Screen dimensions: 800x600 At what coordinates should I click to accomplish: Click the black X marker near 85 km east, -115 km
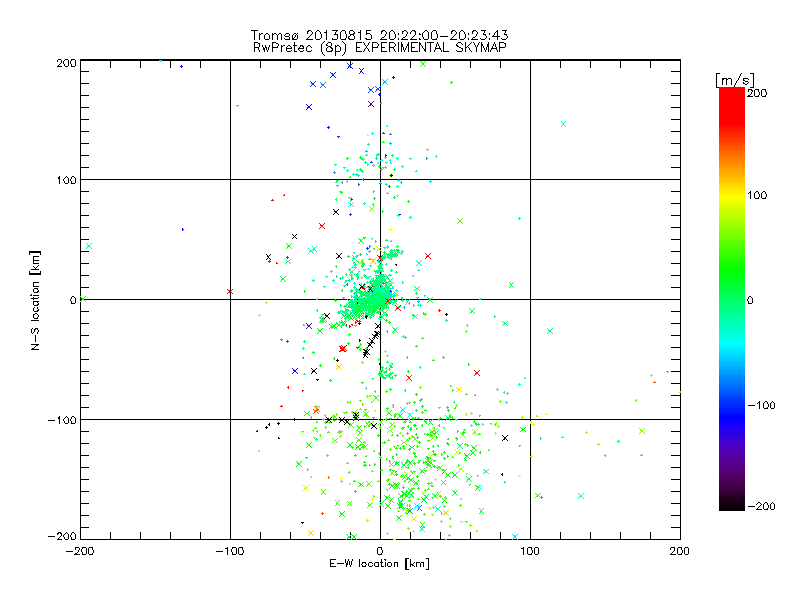coord(505,438)
